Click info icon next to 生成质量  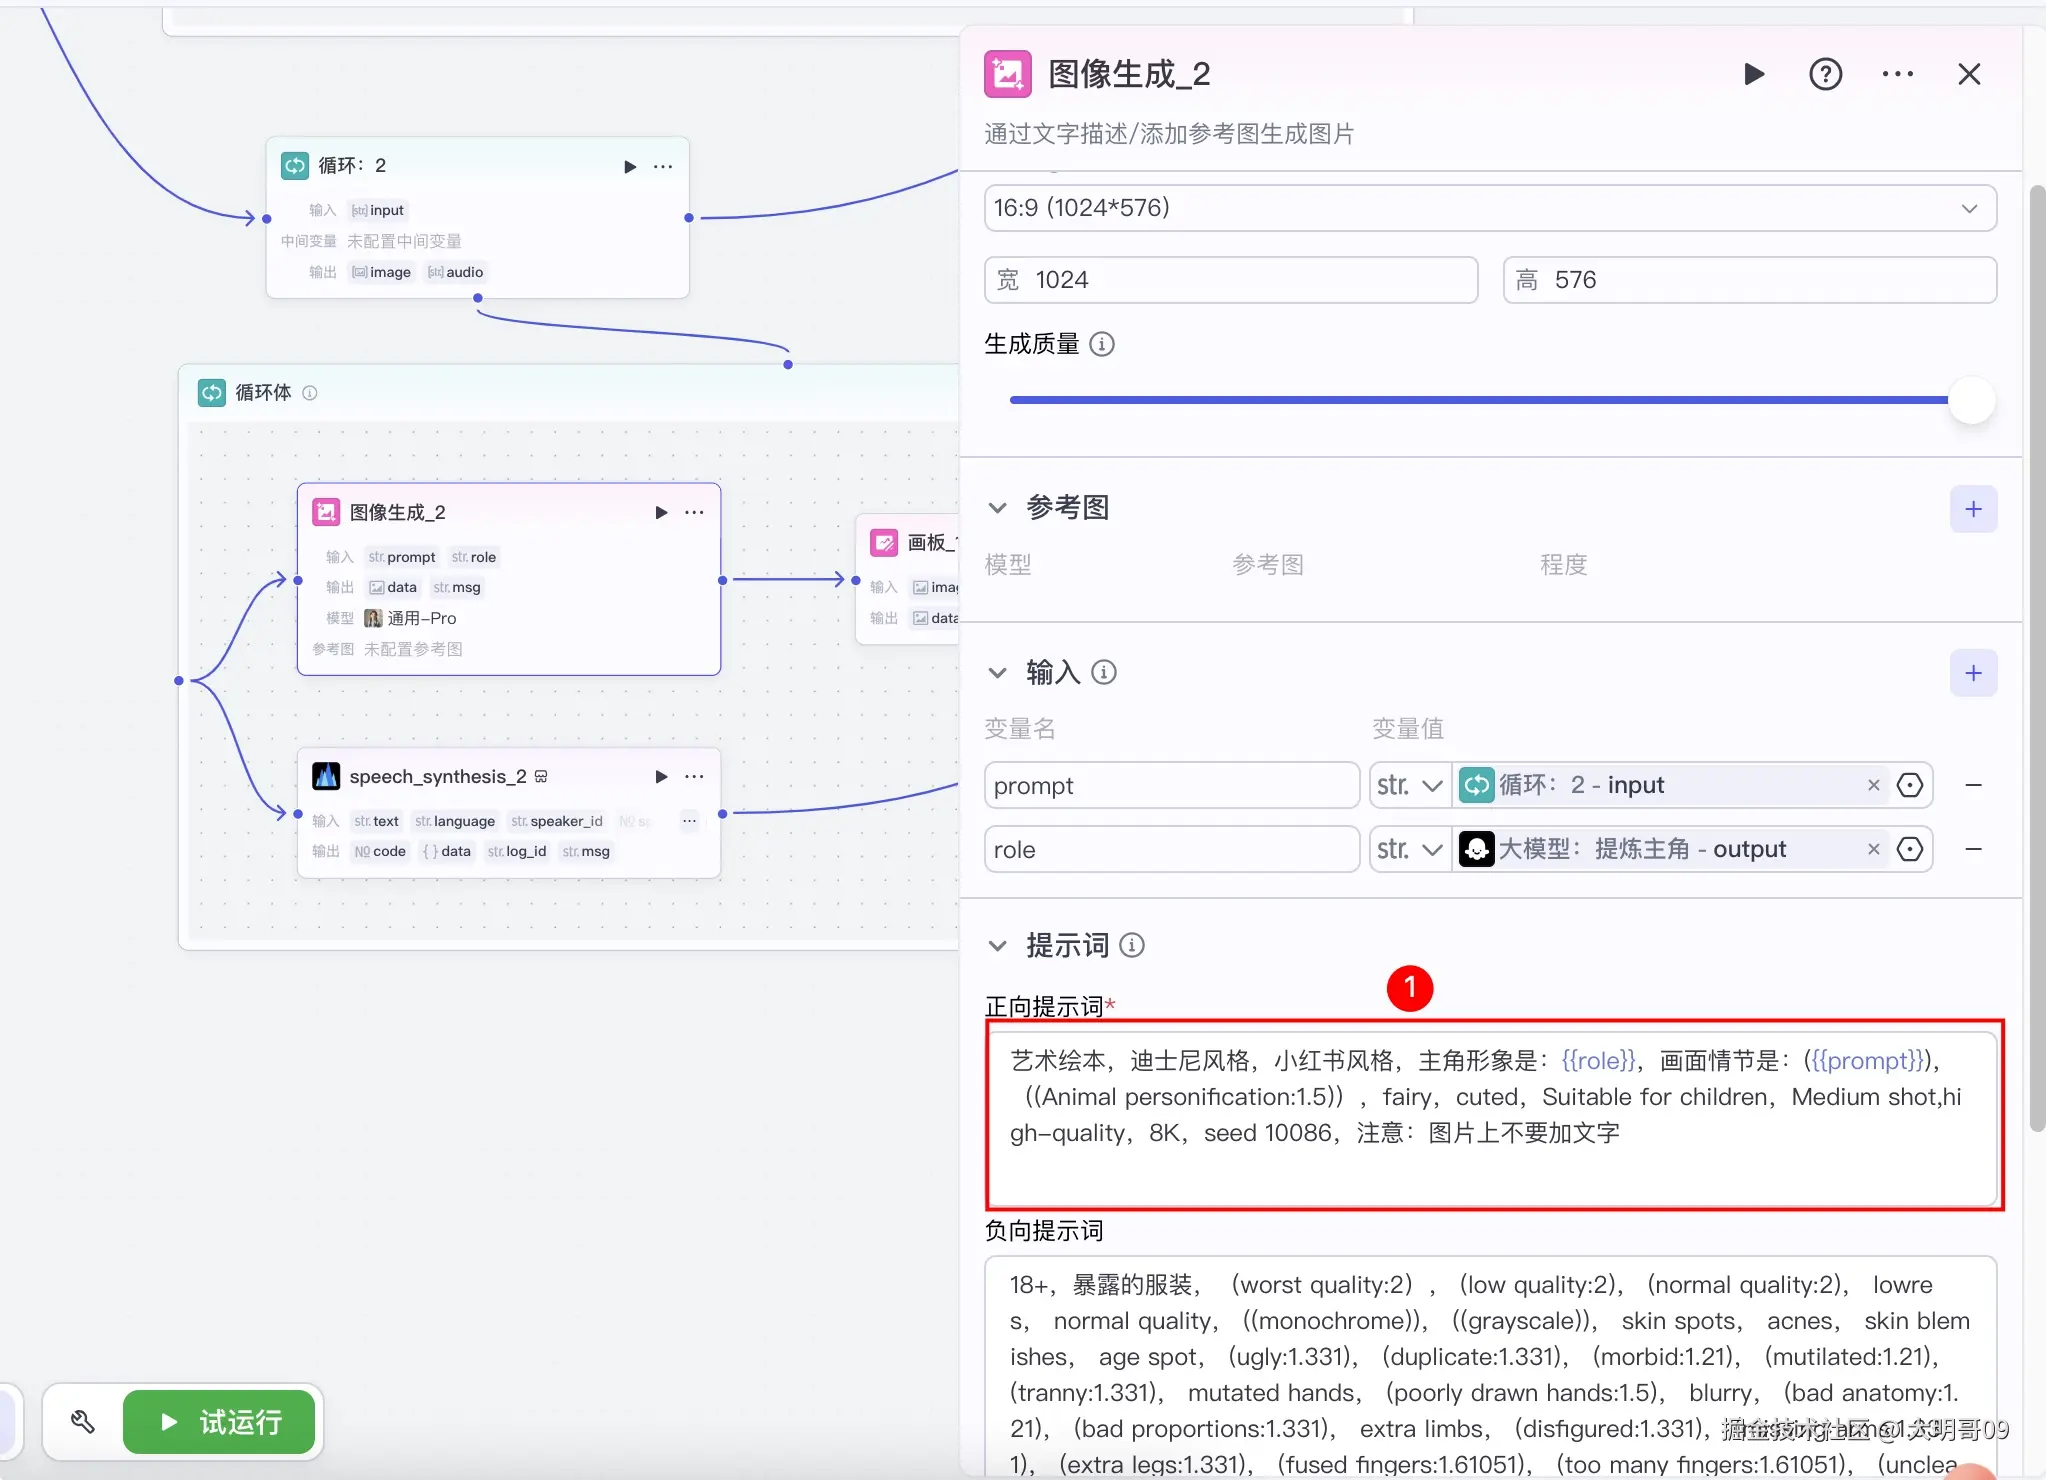[1102, 344]
